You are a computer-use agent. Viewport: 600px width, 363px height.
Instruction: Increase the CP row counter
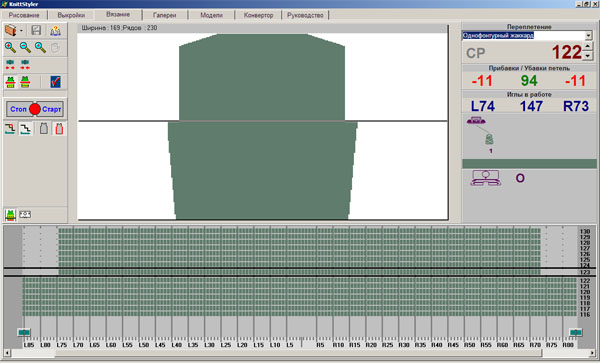[x=588, y=47]
